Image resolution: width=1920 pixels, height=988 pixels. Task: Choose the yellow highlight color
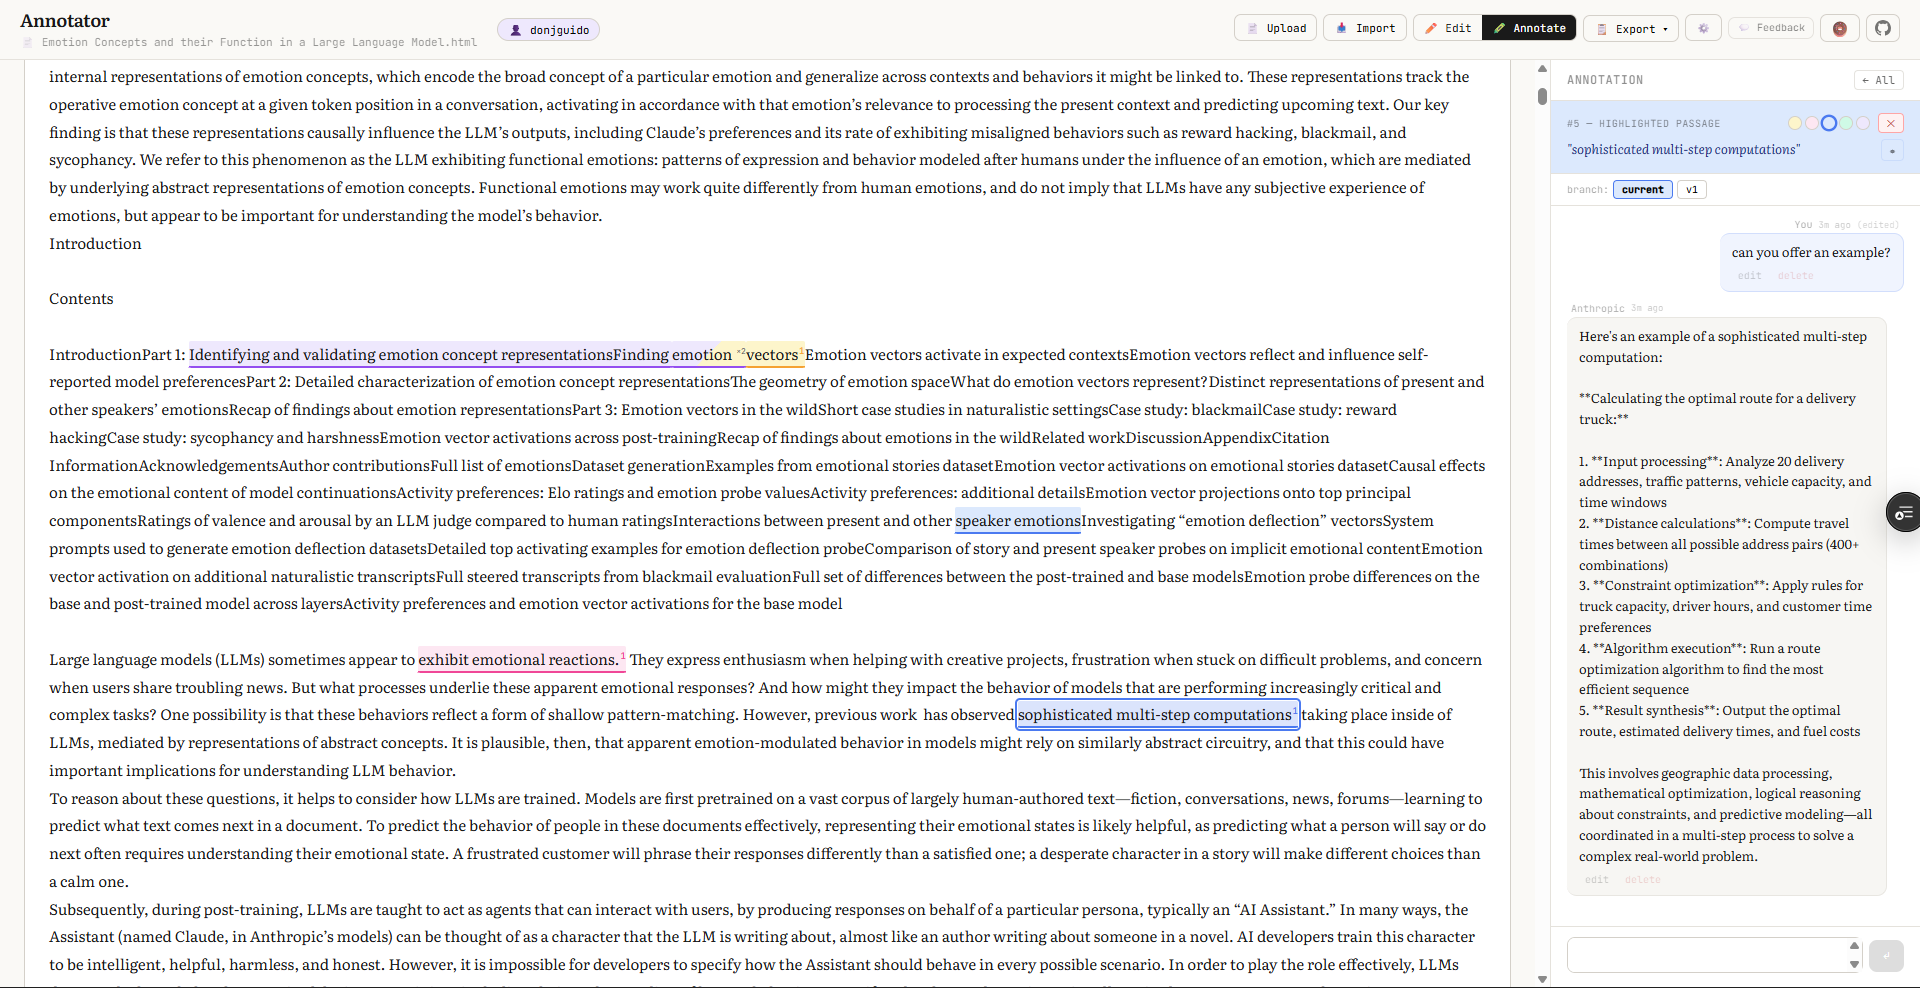[1795, 123]
